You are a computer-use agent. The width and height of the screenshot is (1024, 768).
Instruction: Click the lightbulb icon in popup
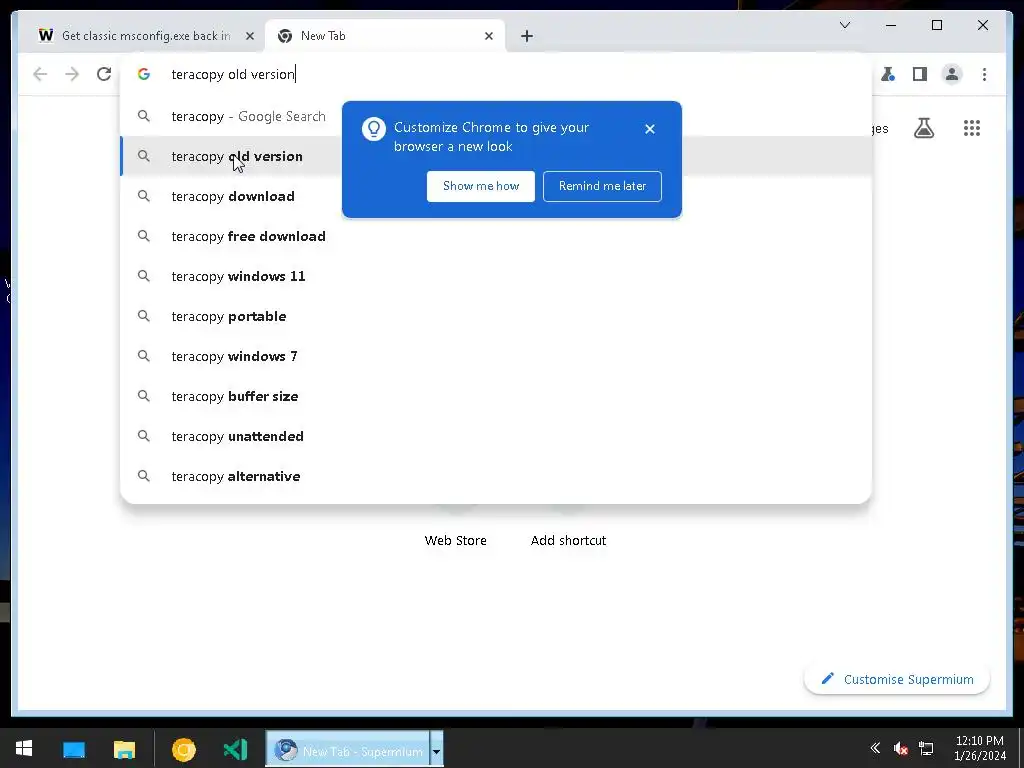[374, 129]
